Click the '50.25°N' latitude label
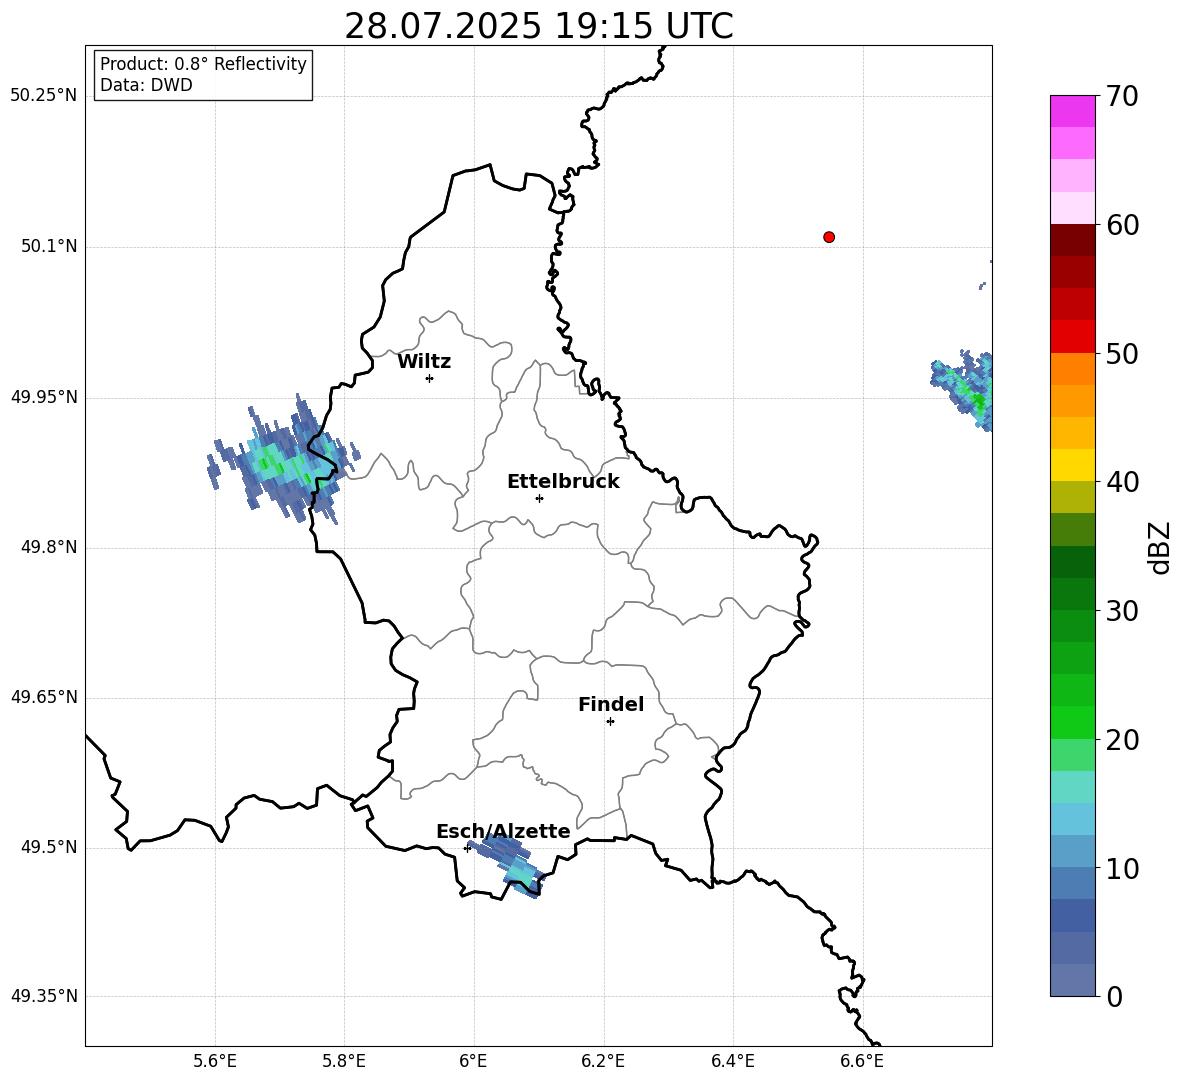Screen dimensions: 1184x1081 (x=44, y=96)
